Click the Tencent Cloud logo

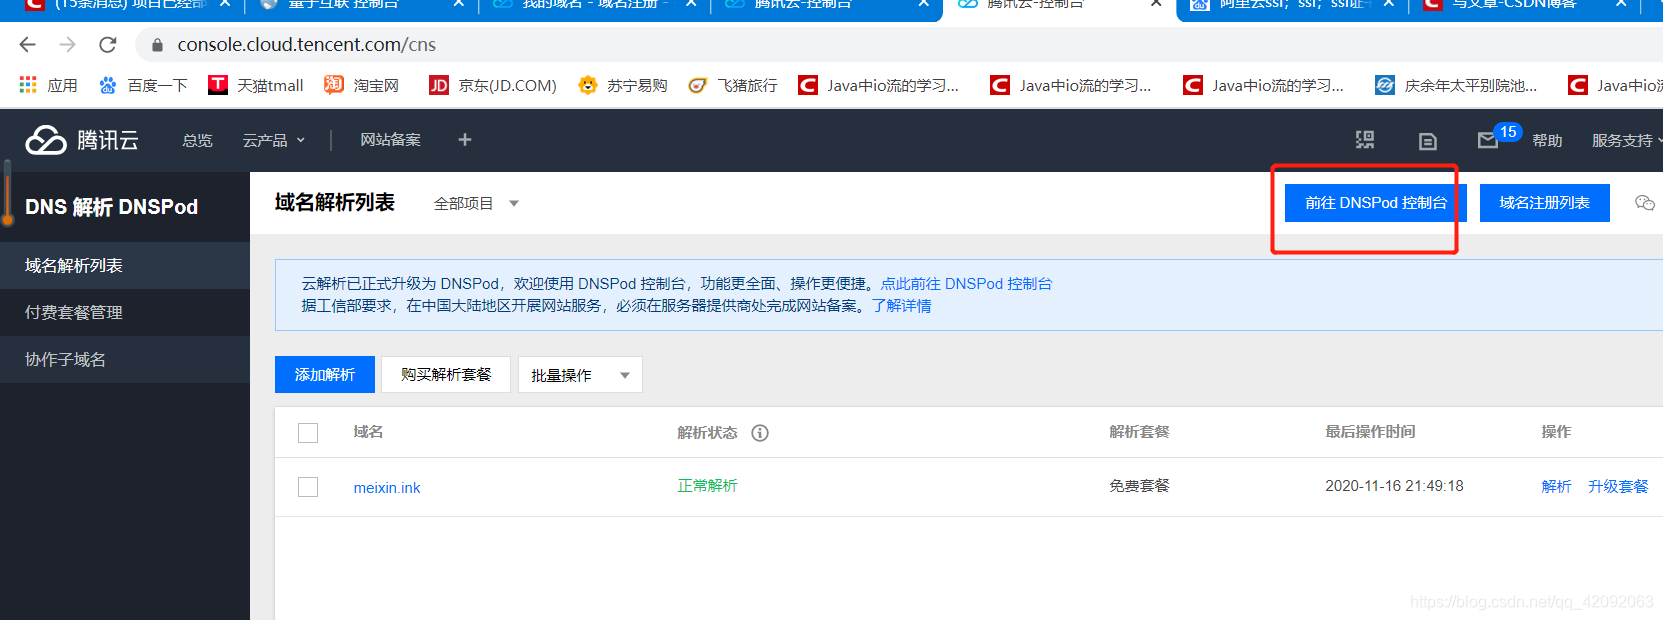pos(82,140)
